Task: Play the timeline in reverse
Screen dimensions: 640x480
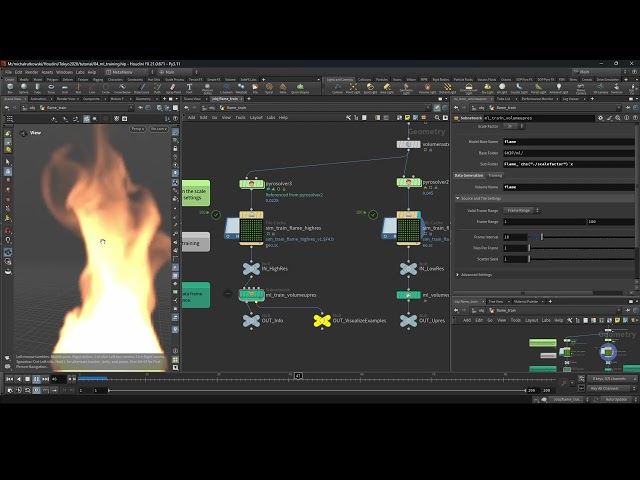Action: (18, 379)
